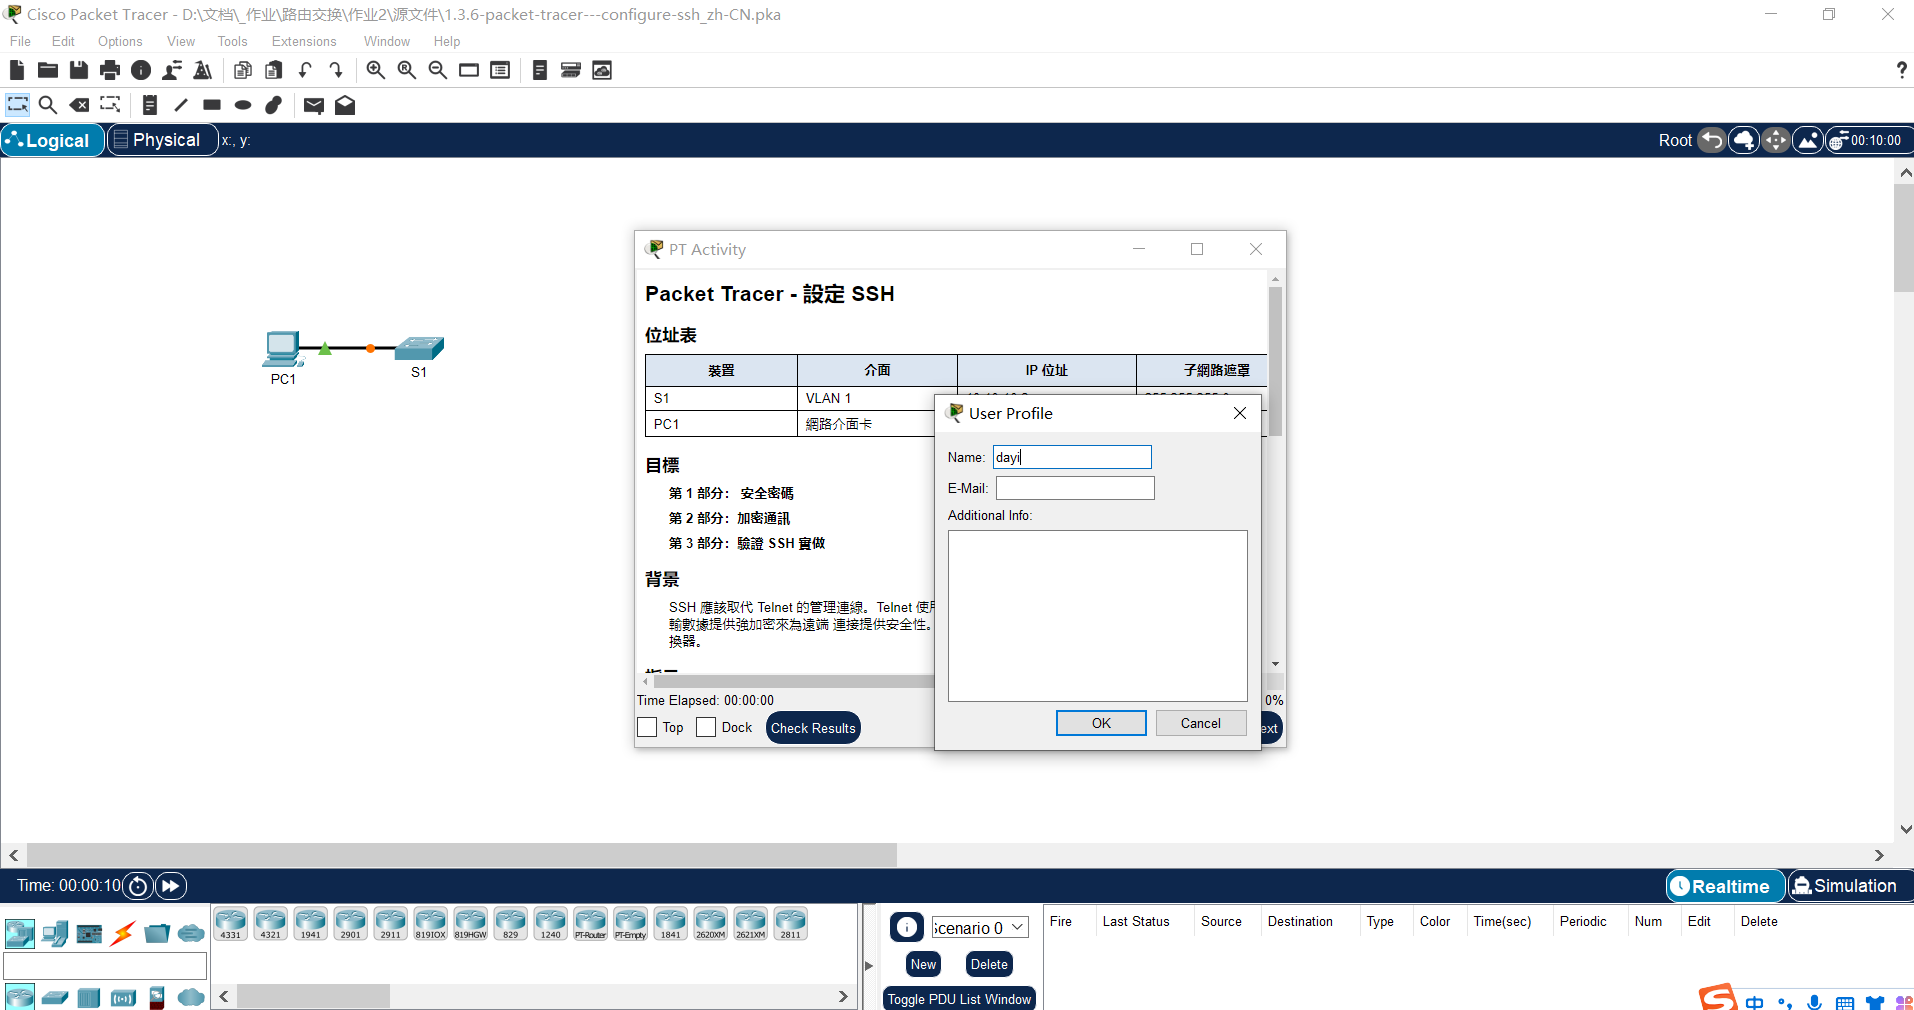Pick the PT-Router device

591,924
